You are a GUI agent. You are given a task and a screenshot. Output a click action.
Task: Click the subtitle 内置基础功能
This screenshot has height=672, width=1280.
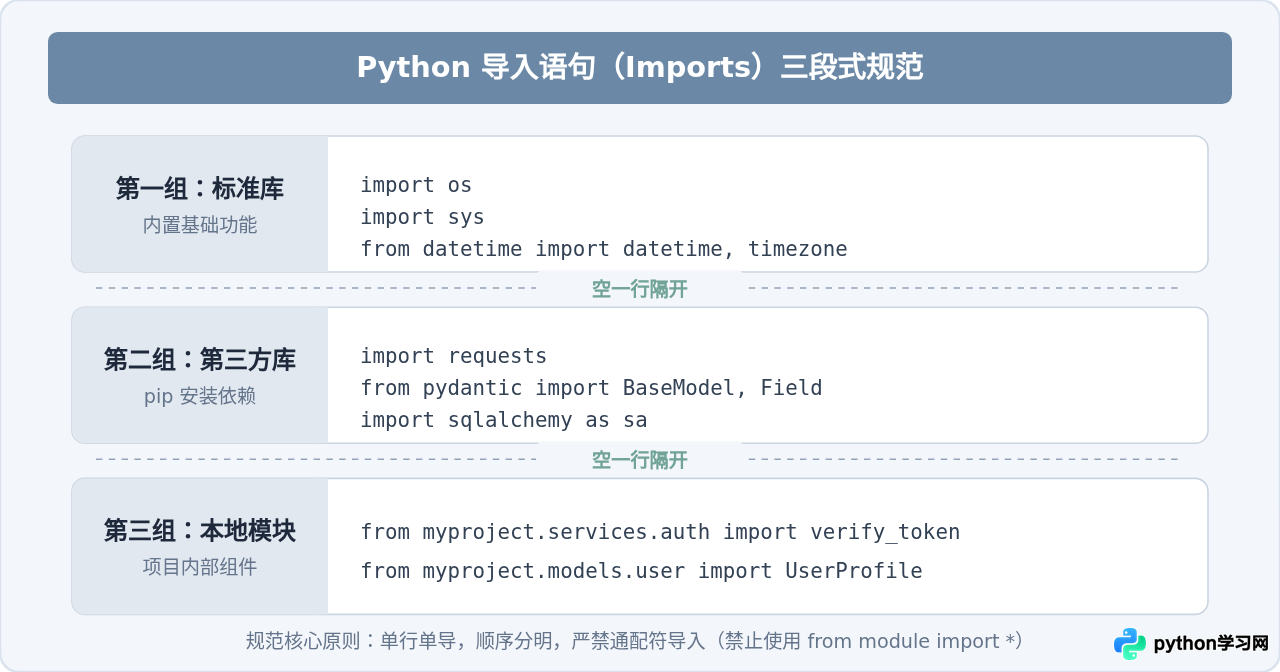point(200,225)
